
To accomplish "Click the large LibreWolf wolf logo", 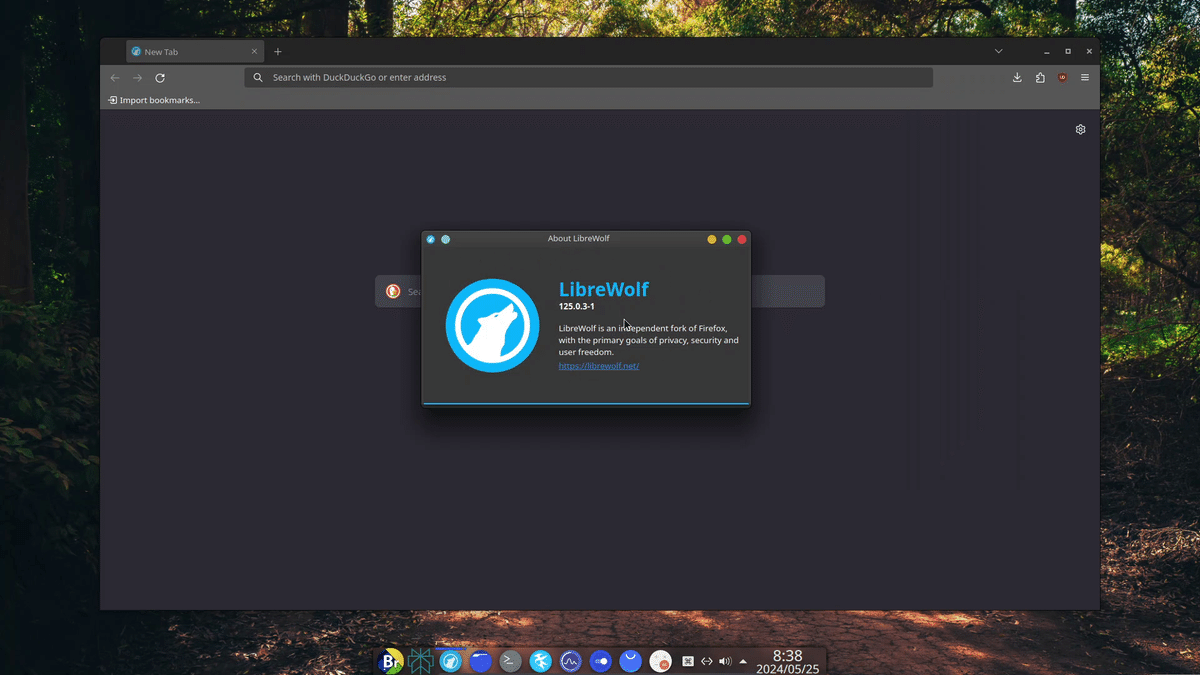I will click(492, 326).
